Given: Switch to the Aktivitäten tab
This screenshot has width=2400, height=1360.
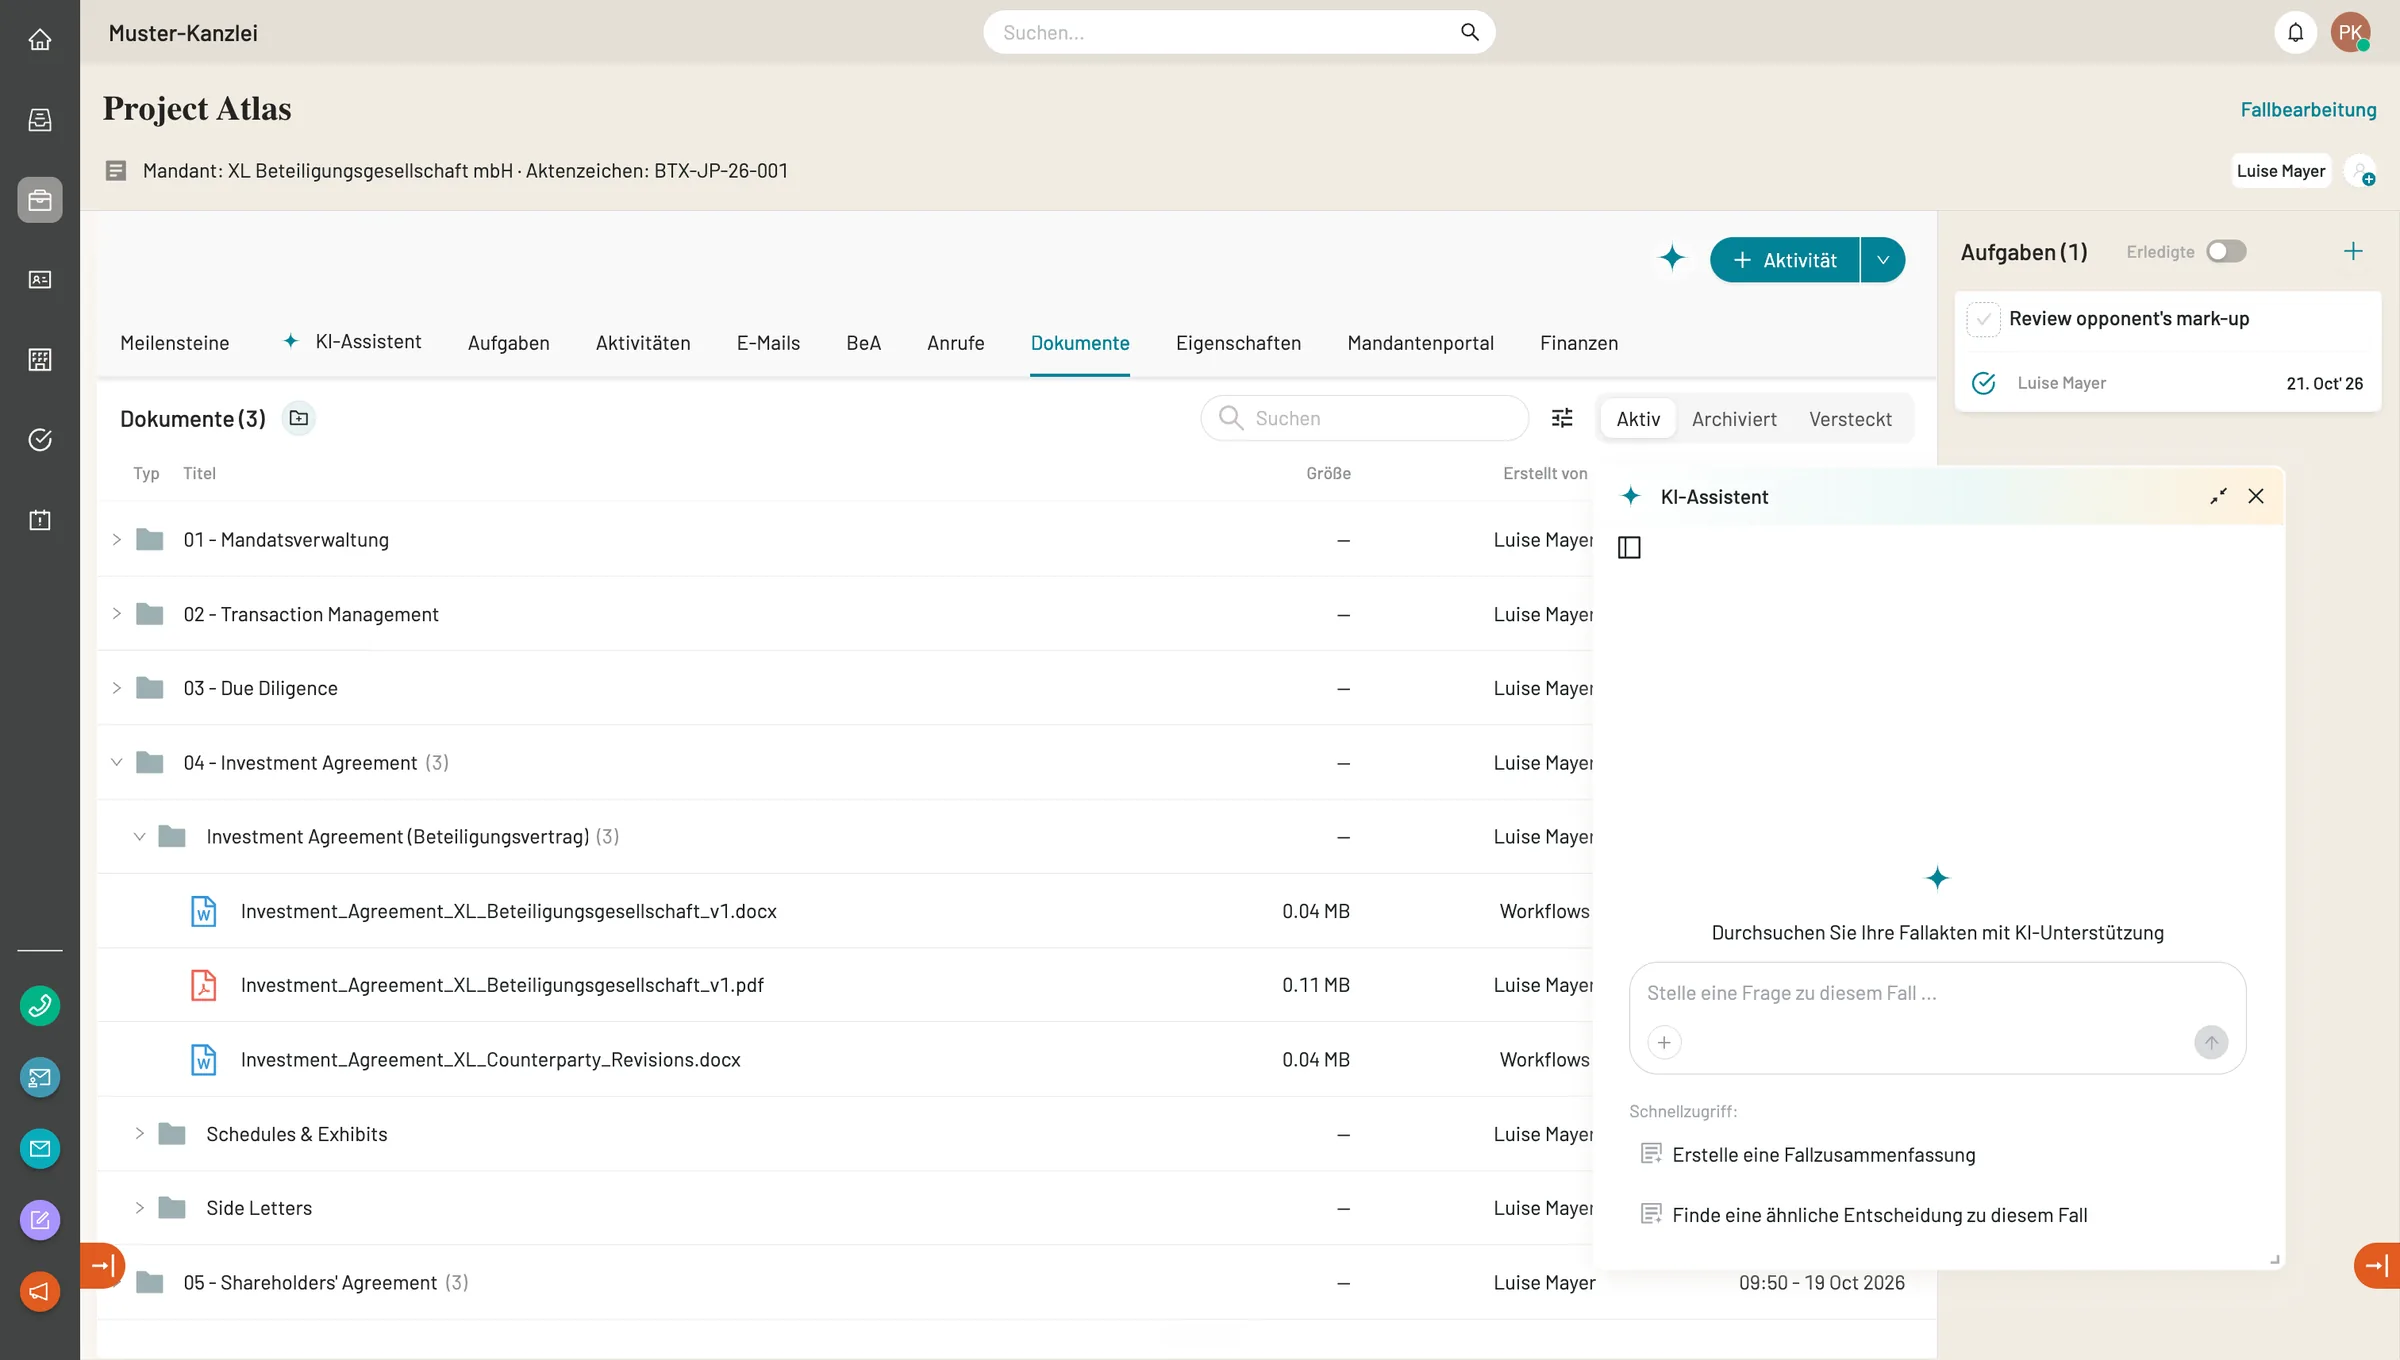Looking at the screenshot, I should [x=643, y=343].
